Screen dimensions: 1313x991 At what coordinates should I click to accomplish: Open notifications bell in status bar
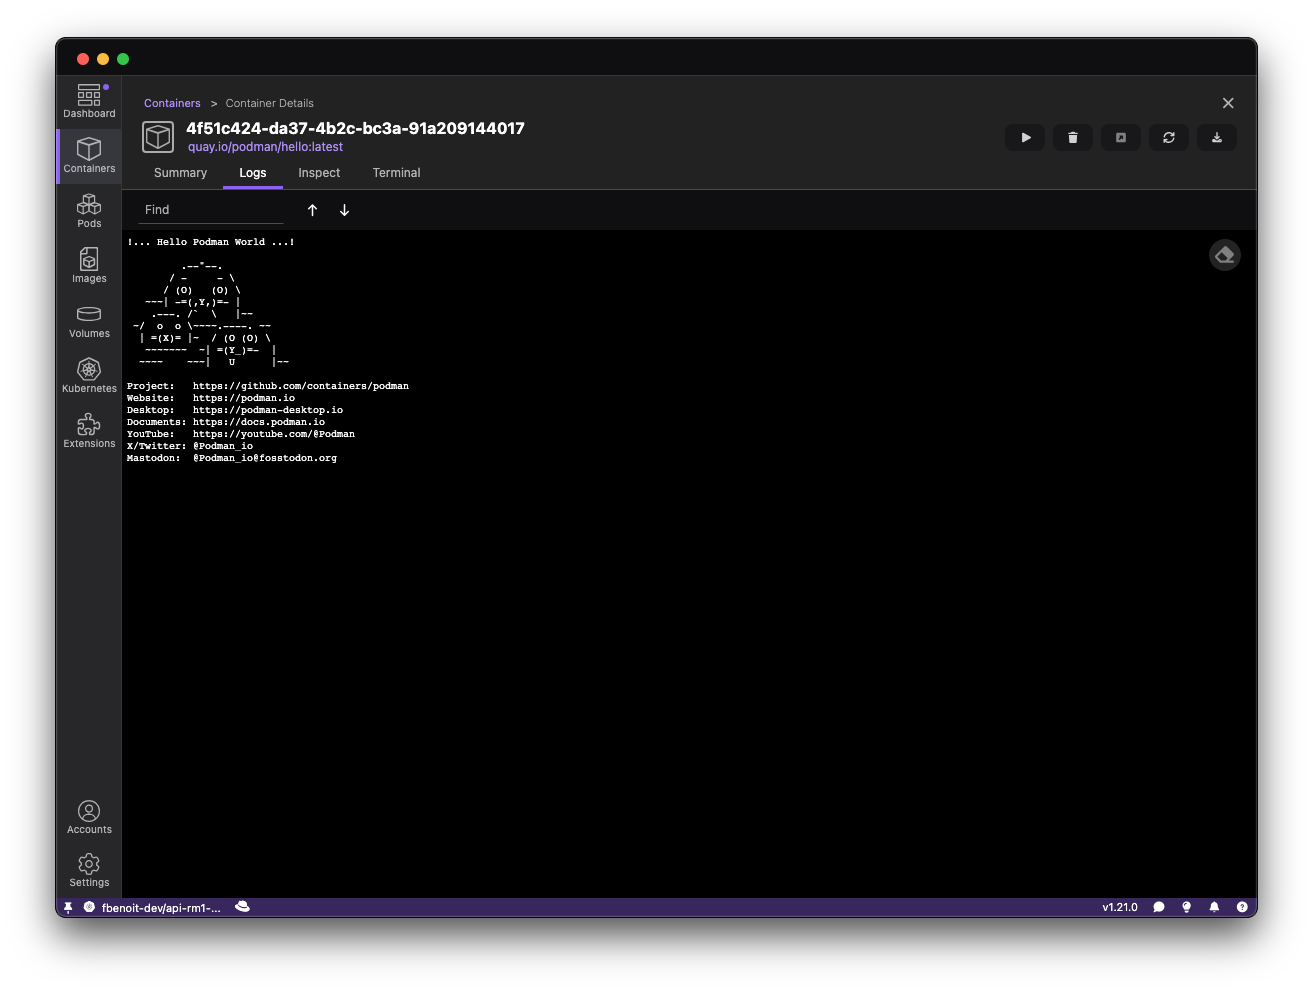coord(1214,907)
